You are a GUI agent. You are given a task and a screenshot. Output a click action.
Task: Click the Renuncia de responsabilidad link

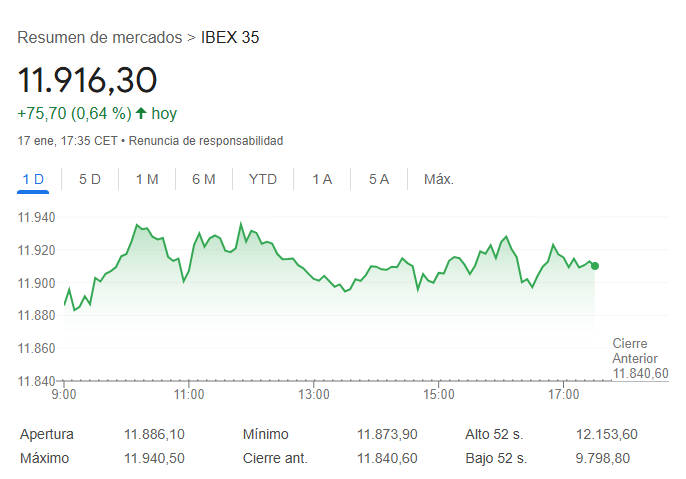[x=206, y=141]
